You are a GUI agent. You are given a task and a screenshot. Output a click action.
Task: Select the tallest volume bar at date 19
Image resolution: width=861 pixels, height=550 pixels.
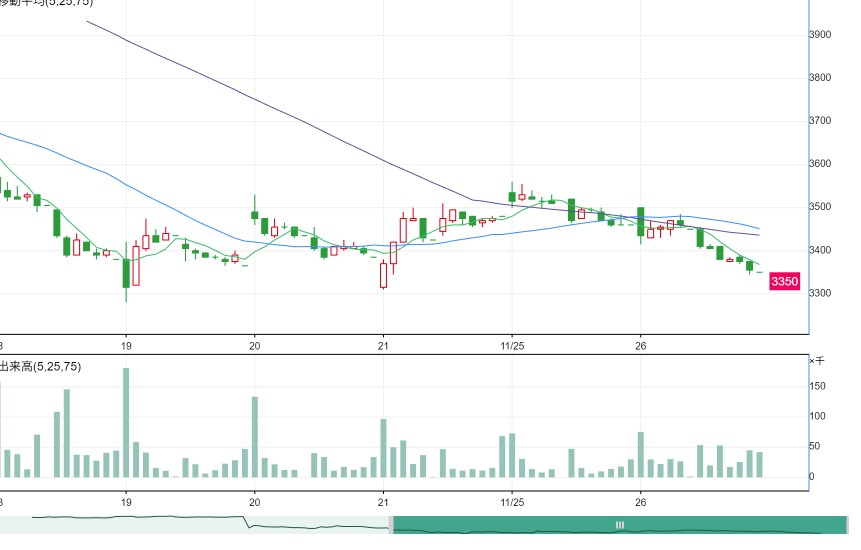point(126,423)
